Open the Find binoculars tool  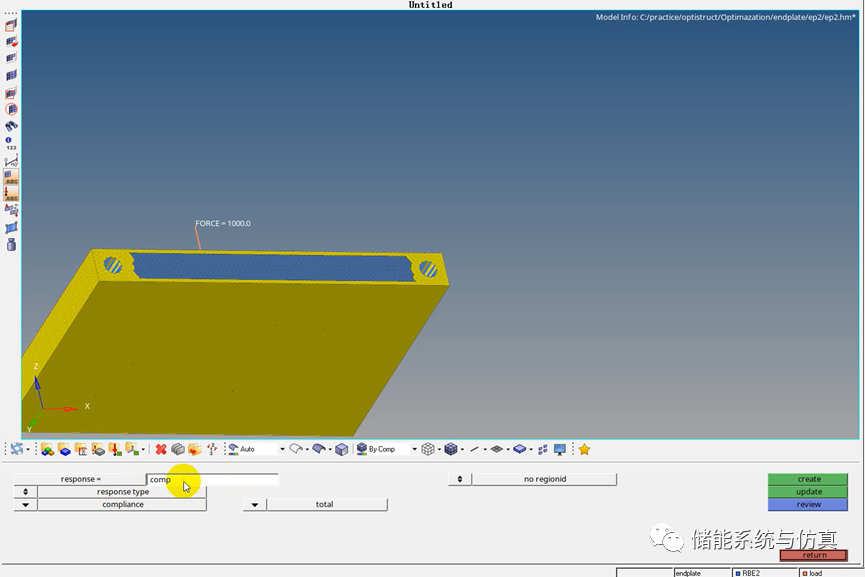[x=11, y=126]
